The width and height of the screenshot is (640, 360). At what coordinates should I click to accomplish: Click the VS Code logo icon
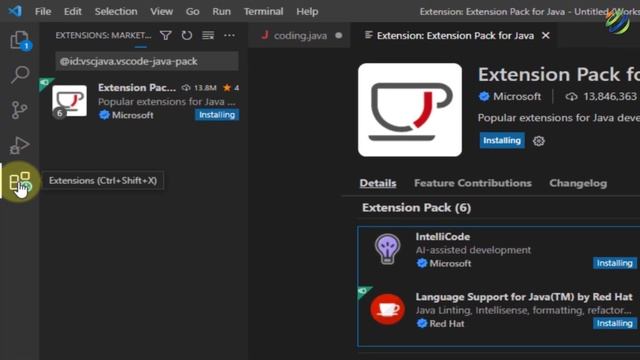(15, 11)
